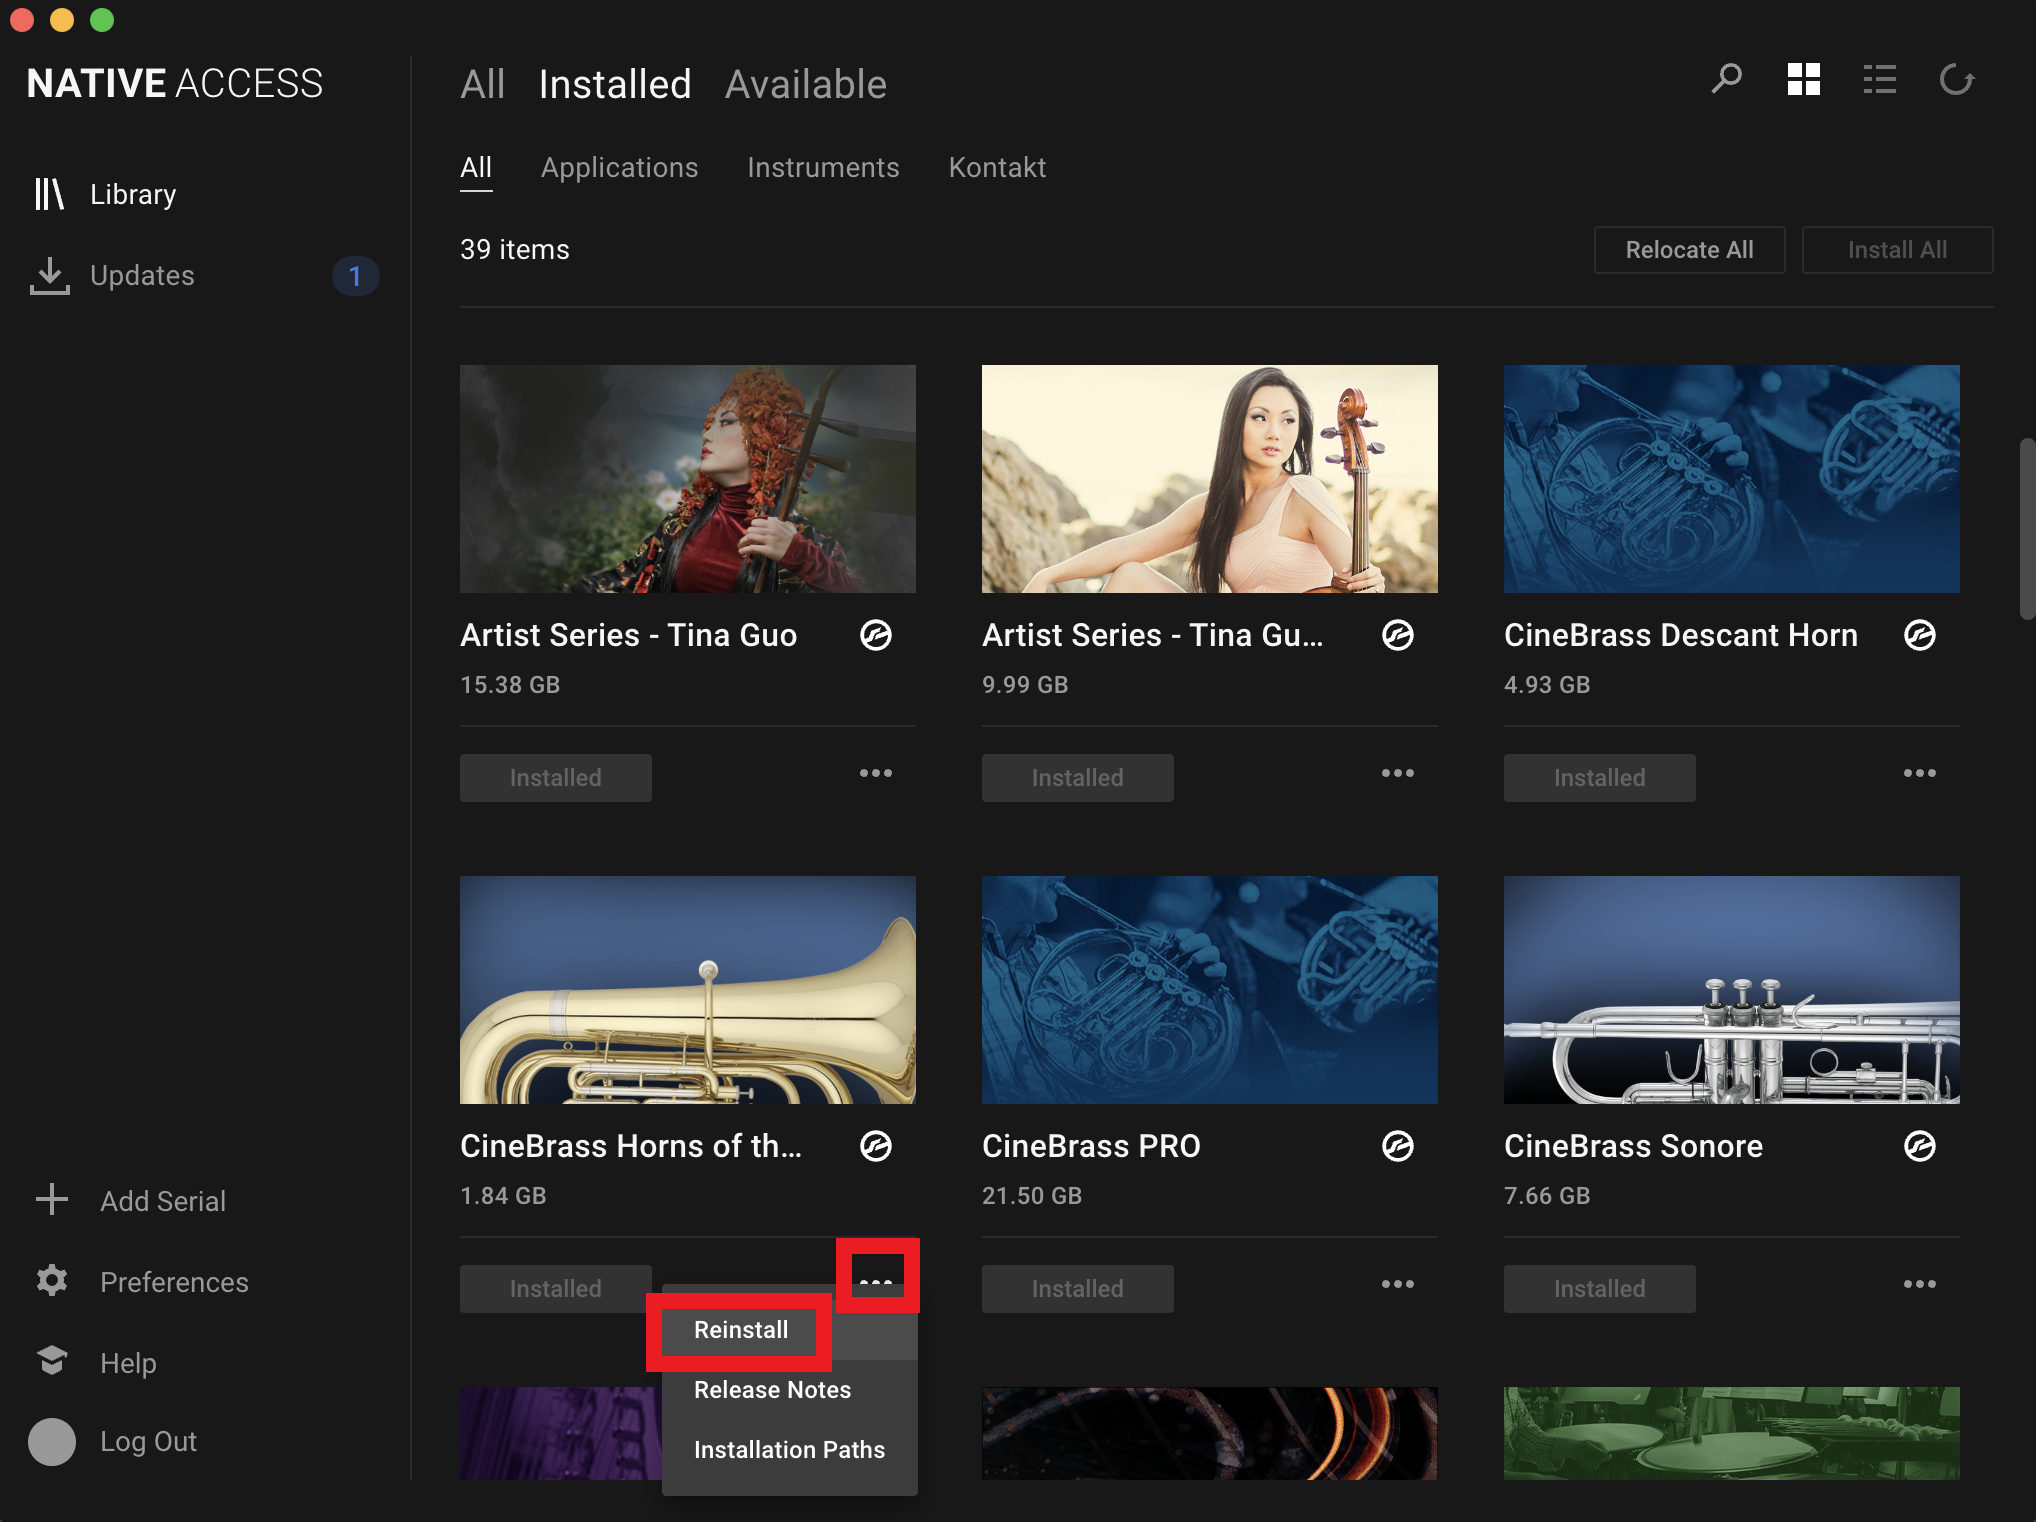Click the Updates count badge showing 1

tap(355, 276)
